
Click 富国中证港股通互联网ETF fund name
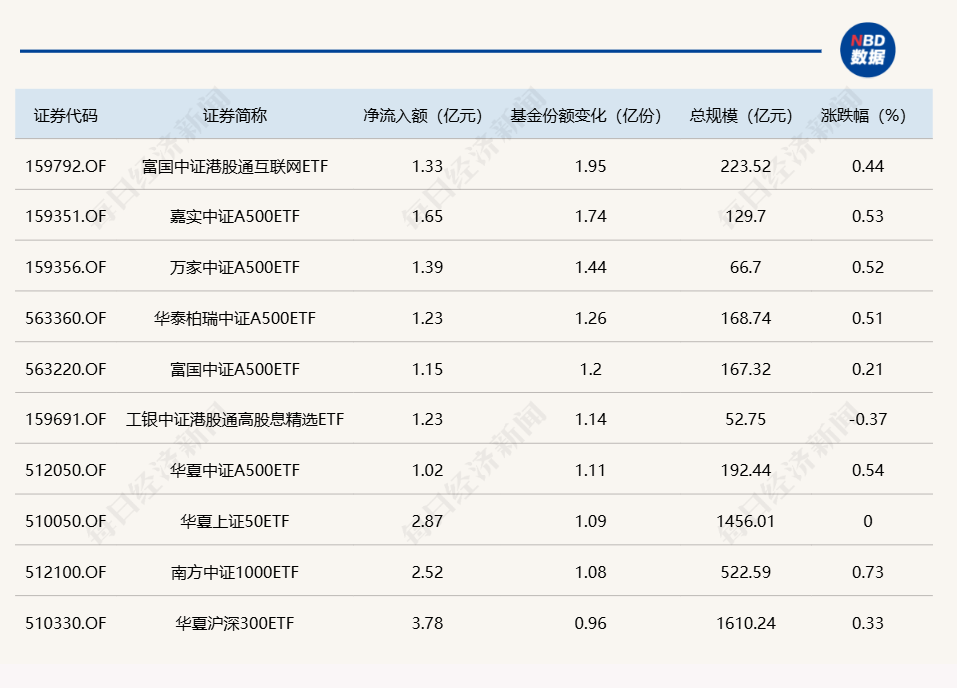(235, 166)
